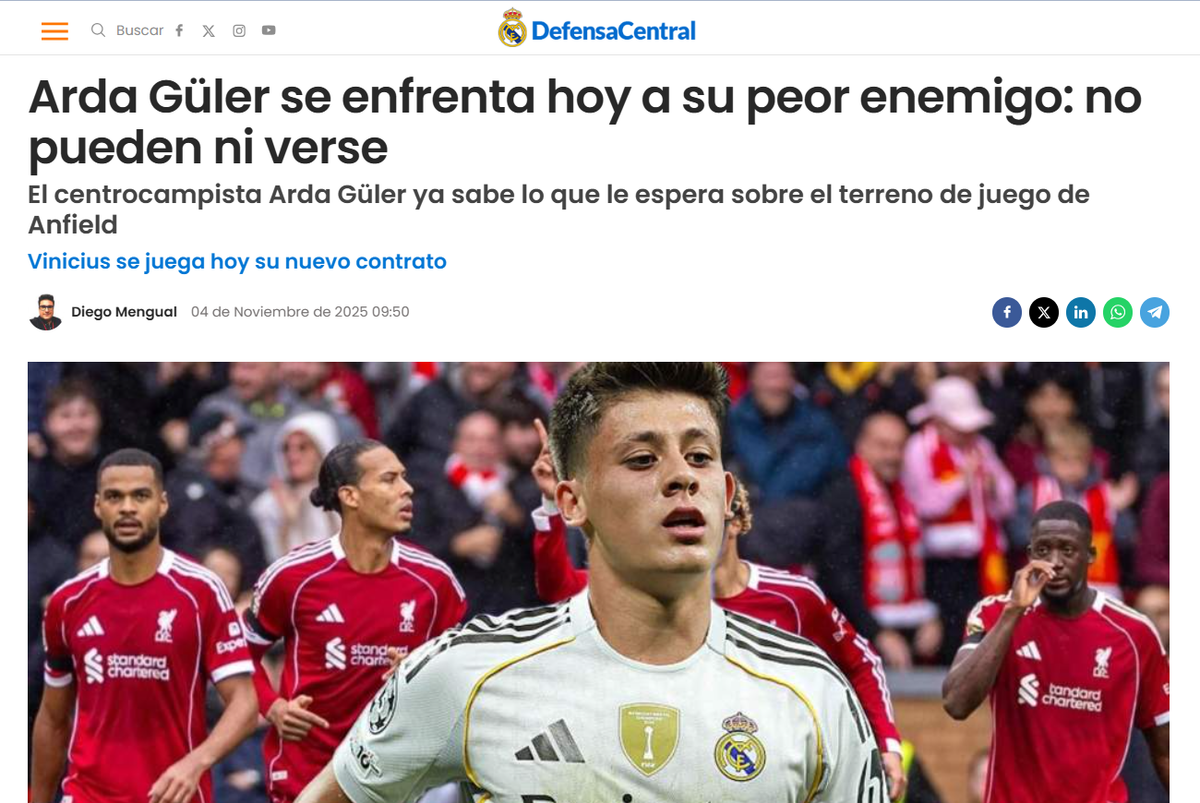Screen dimensions: 1200x803
Task: Follow the 'Vinicius se juega hoy su nuevo contrato' link
Action: [237, 261]
